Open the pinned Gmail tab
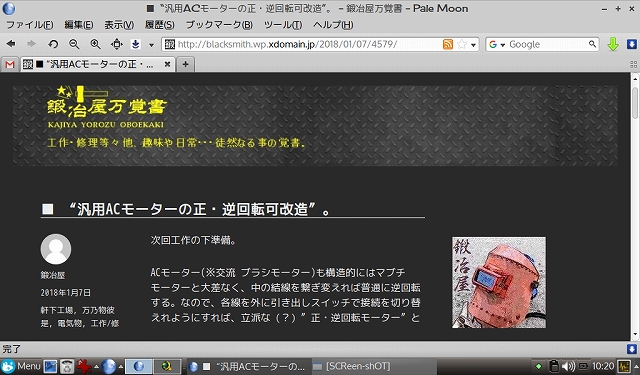 (x=10, y=64)
